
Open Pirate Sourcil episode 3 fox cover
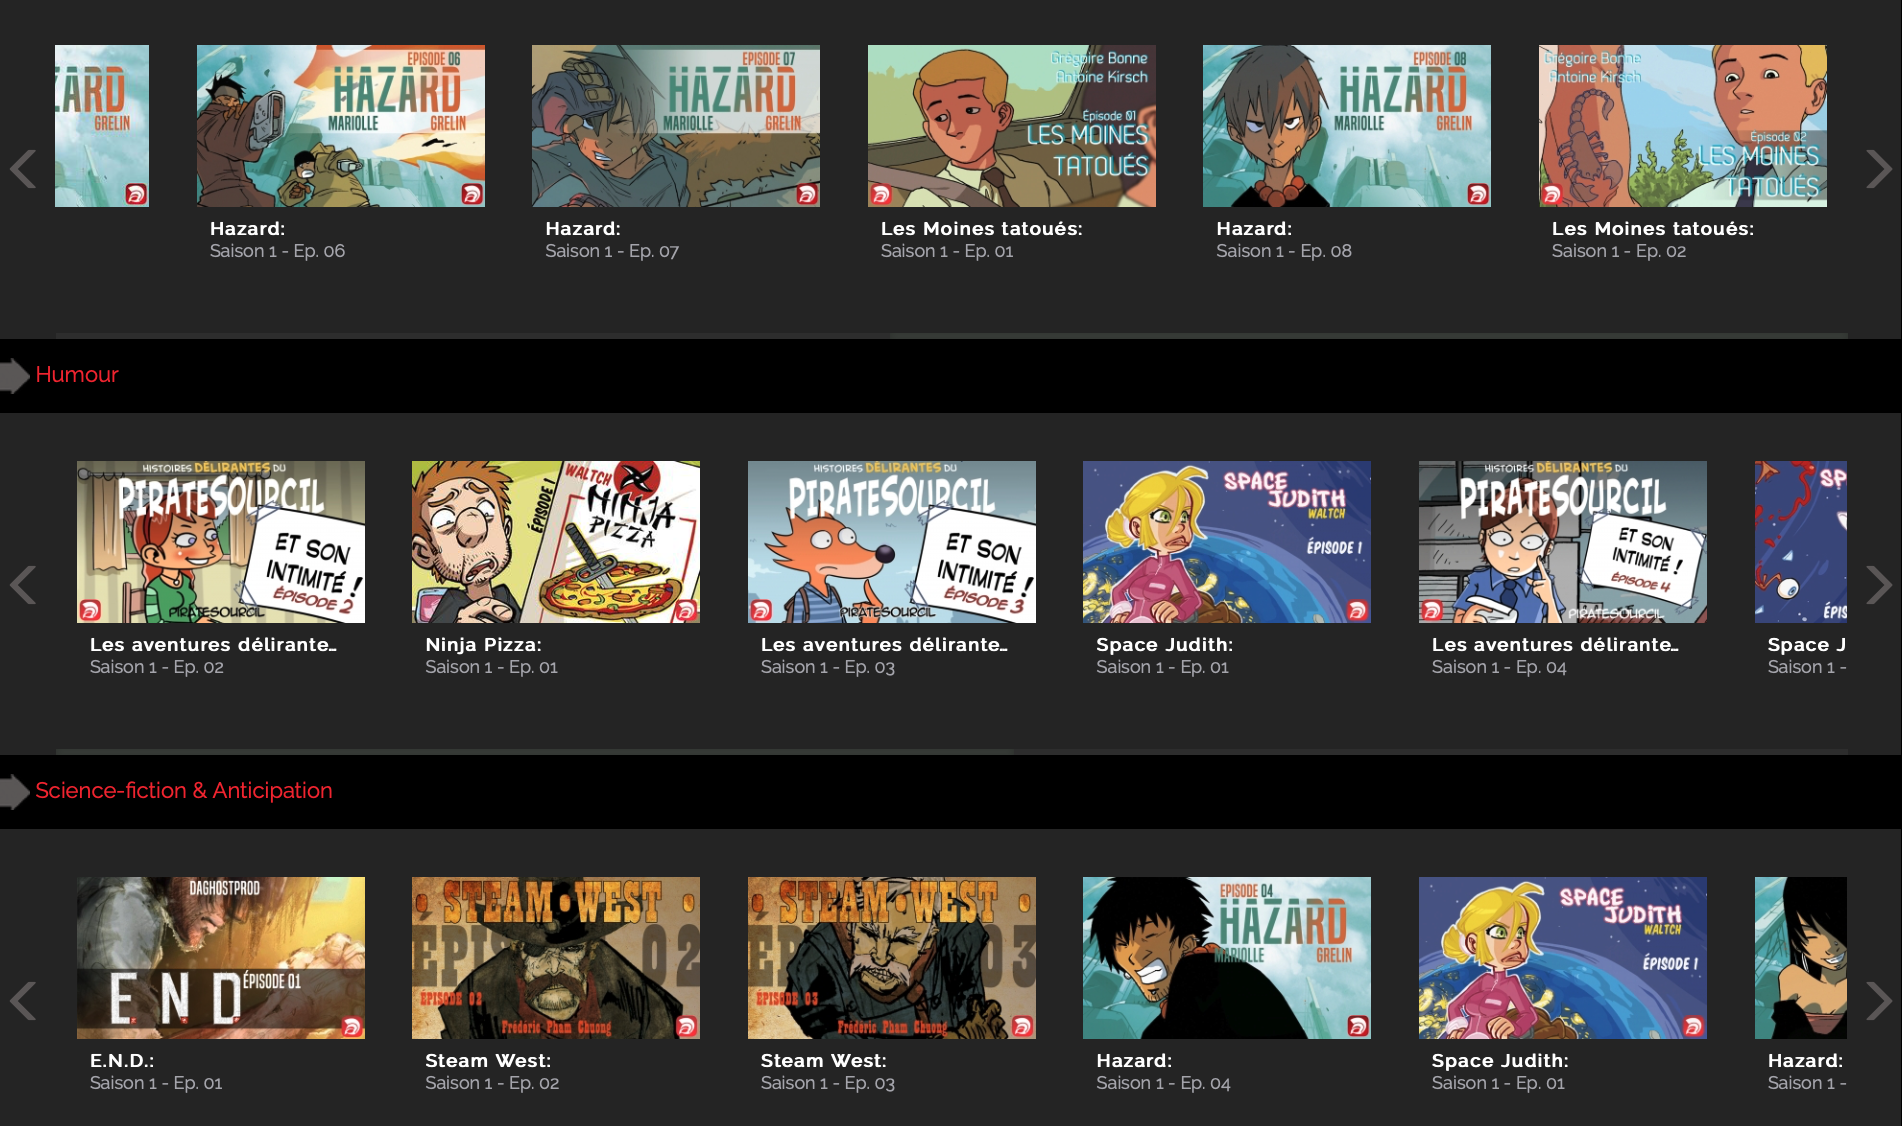pyautogui.click(x=891, y=542)
